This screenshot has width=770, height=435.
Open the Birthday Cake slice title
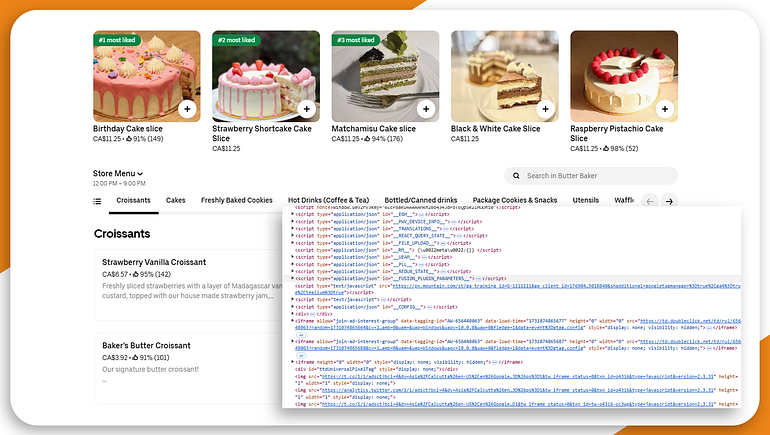pos(128,129)
